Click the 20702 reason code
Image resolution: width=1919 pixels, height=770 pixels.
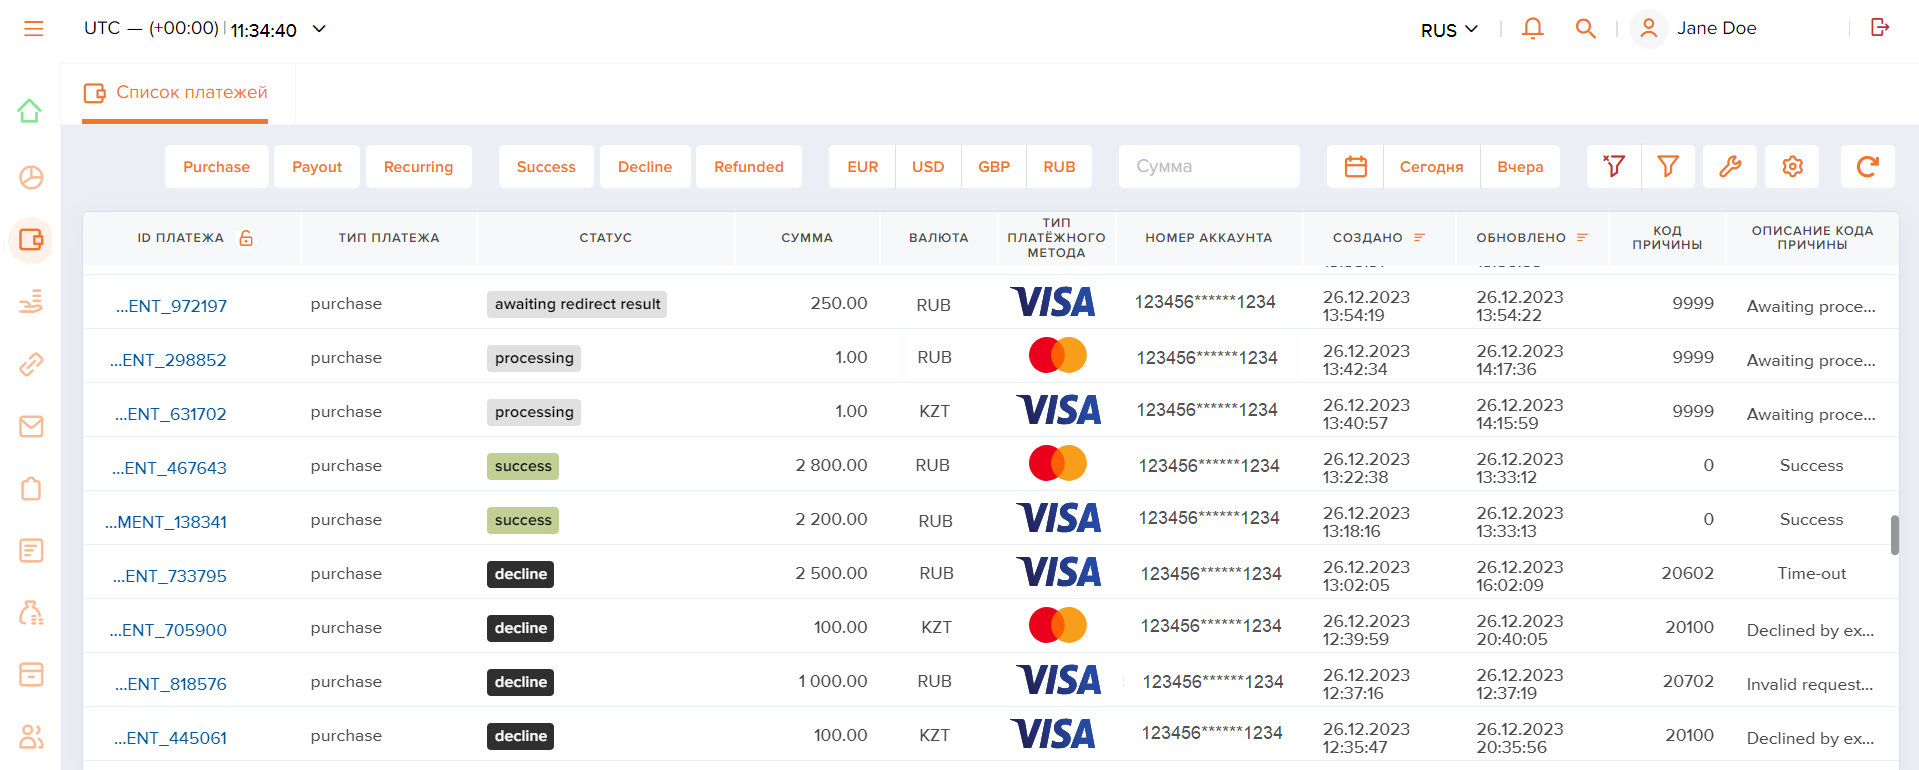1688,681
